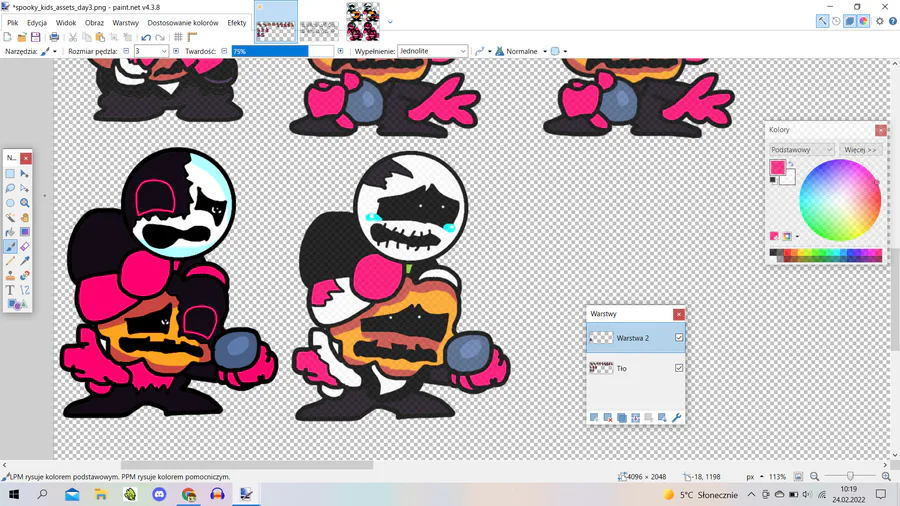Adjust the Twardość 75% hardness slider
Screen dimensions: 900x506
point(282,51)
